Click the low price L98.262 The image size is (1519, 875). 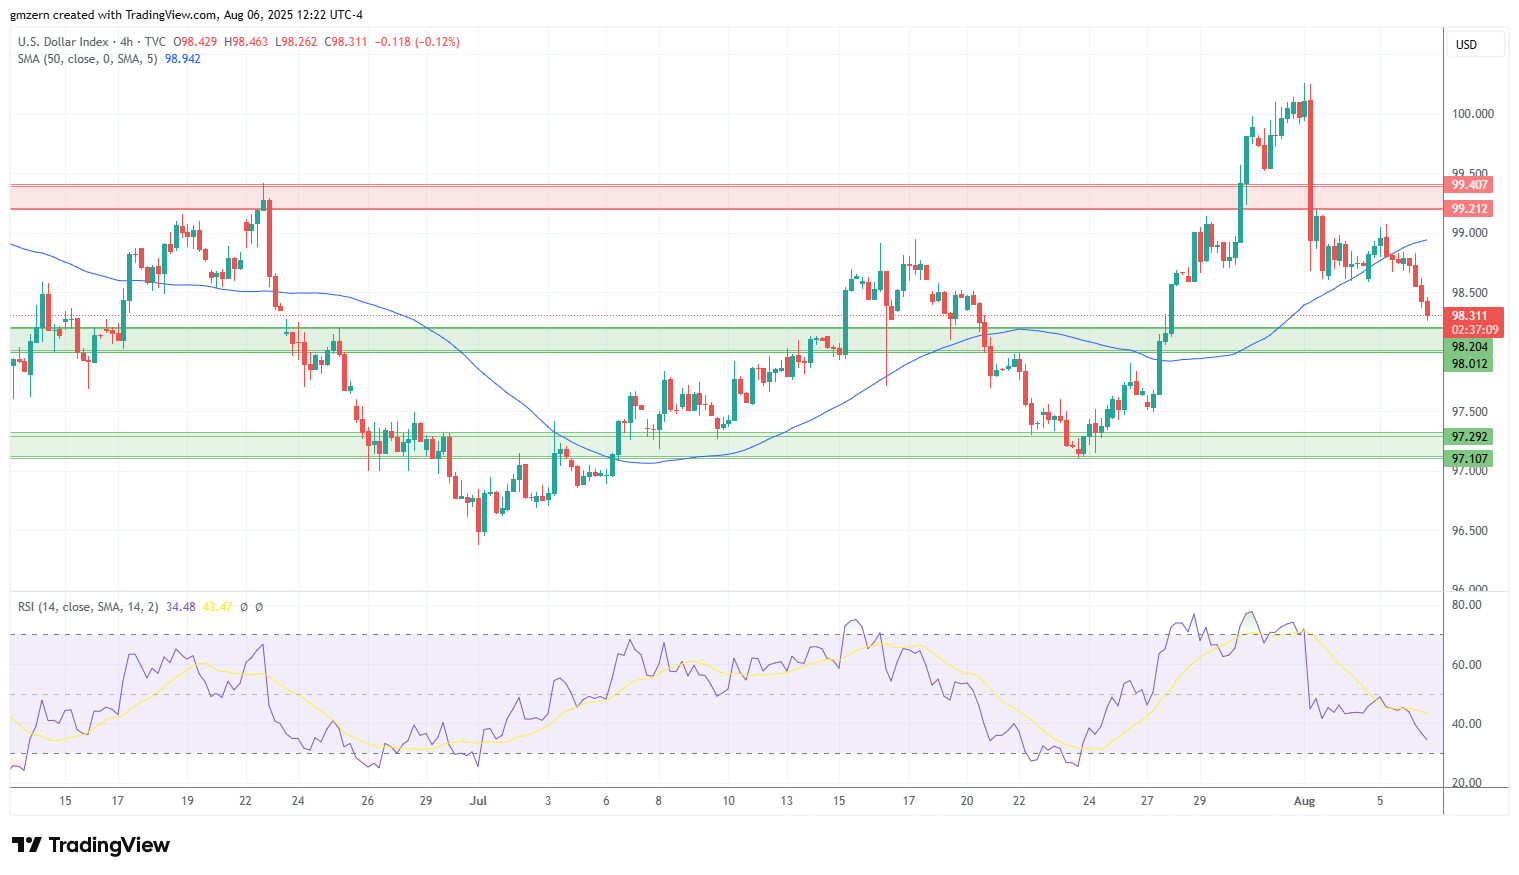295,42
